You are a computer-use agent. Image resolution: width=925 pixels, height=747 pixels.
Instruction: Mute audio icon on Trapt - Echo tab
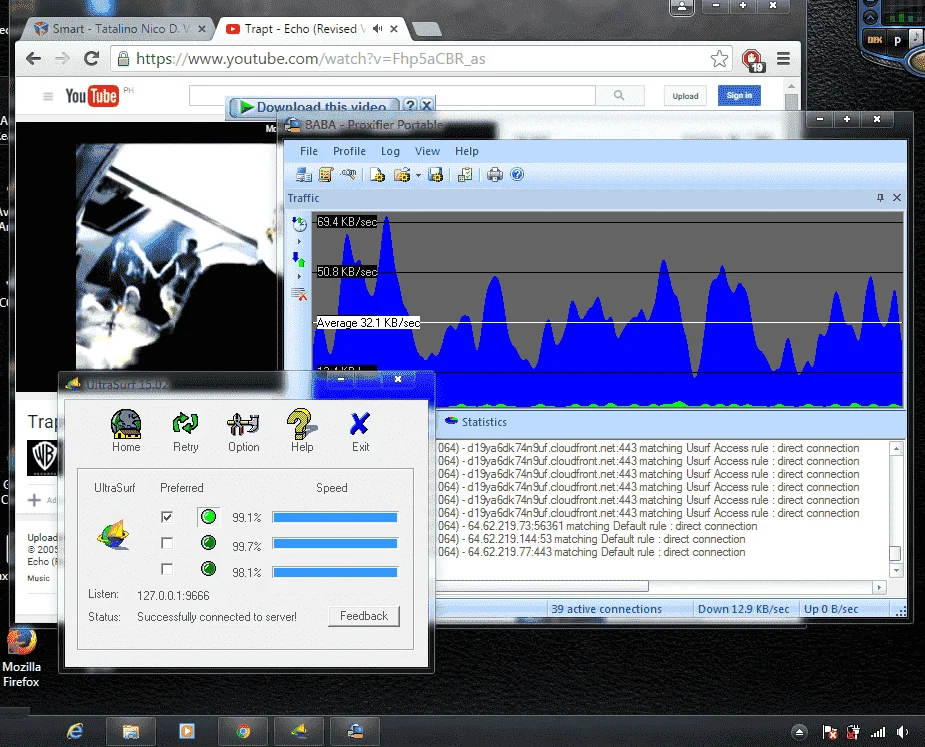(378, 28)
